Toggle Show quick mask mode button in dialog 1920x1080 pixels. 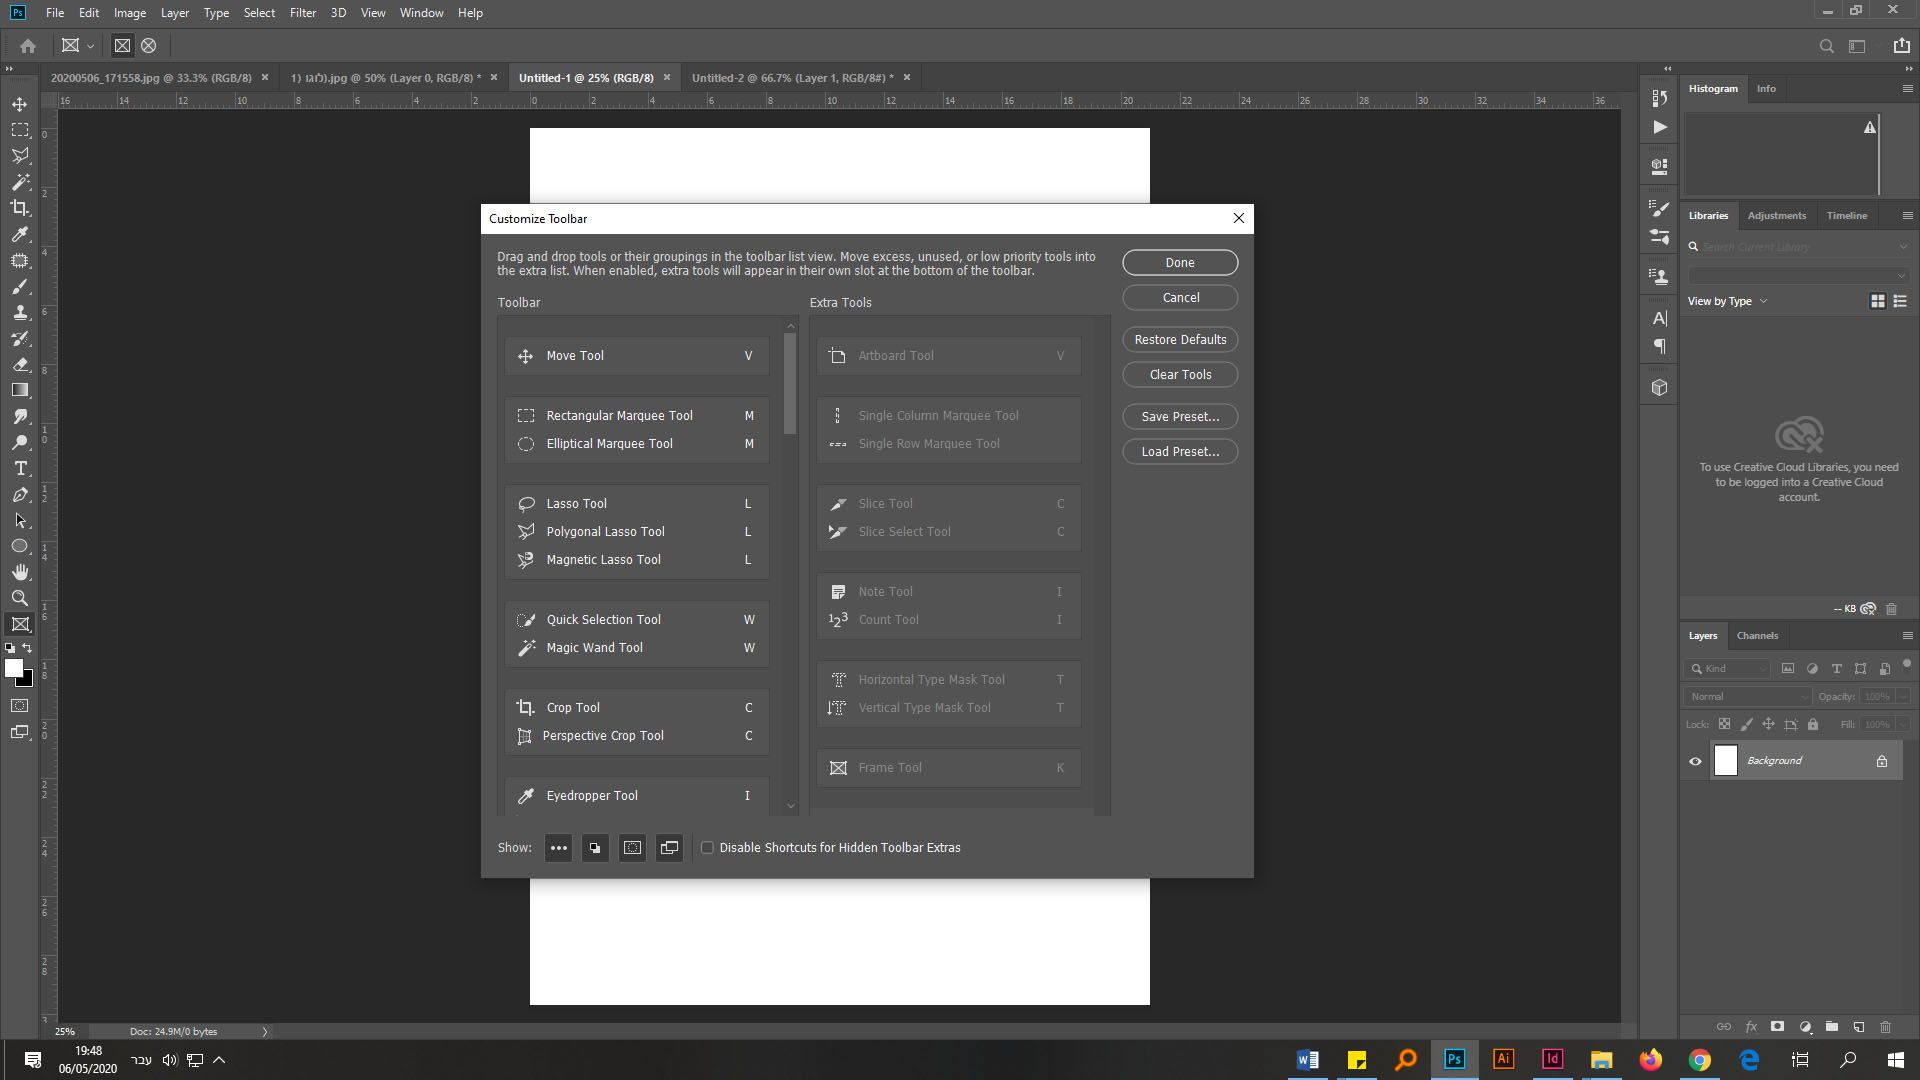[632, 848]
